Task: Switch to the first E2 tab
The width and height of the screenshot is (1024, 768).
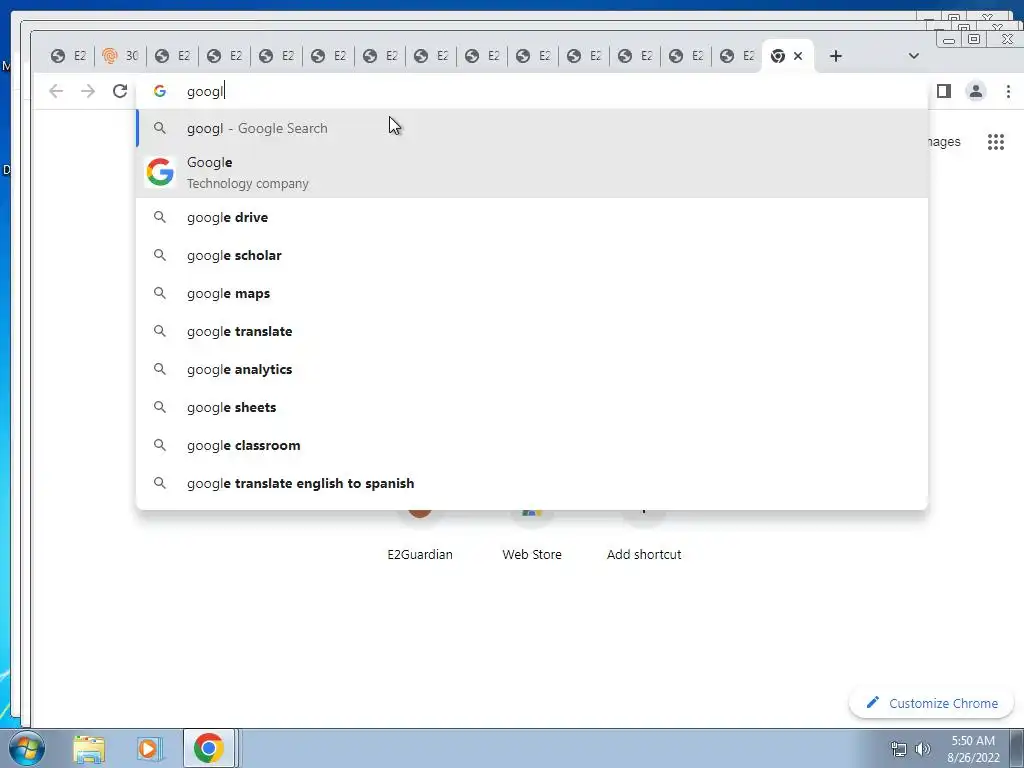Action: point(69,56)
